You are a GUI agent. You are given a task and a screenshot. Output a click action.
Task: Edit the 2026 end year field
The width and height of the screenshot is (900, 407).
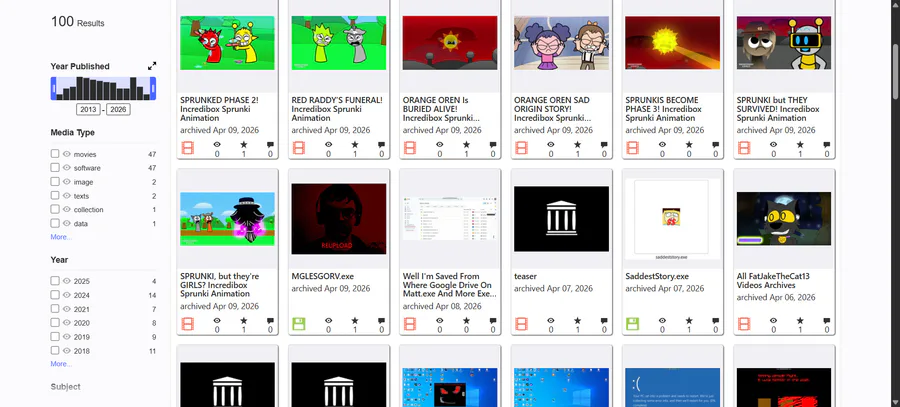[x=118, y=110]
